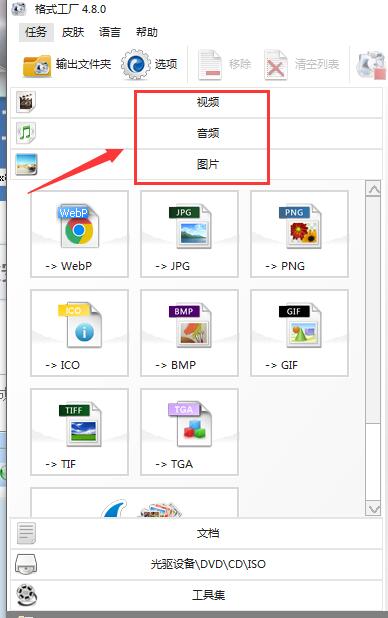Select the PNG conversion icon
This screenshot has height=618, width=388.
tap(300, 226)
